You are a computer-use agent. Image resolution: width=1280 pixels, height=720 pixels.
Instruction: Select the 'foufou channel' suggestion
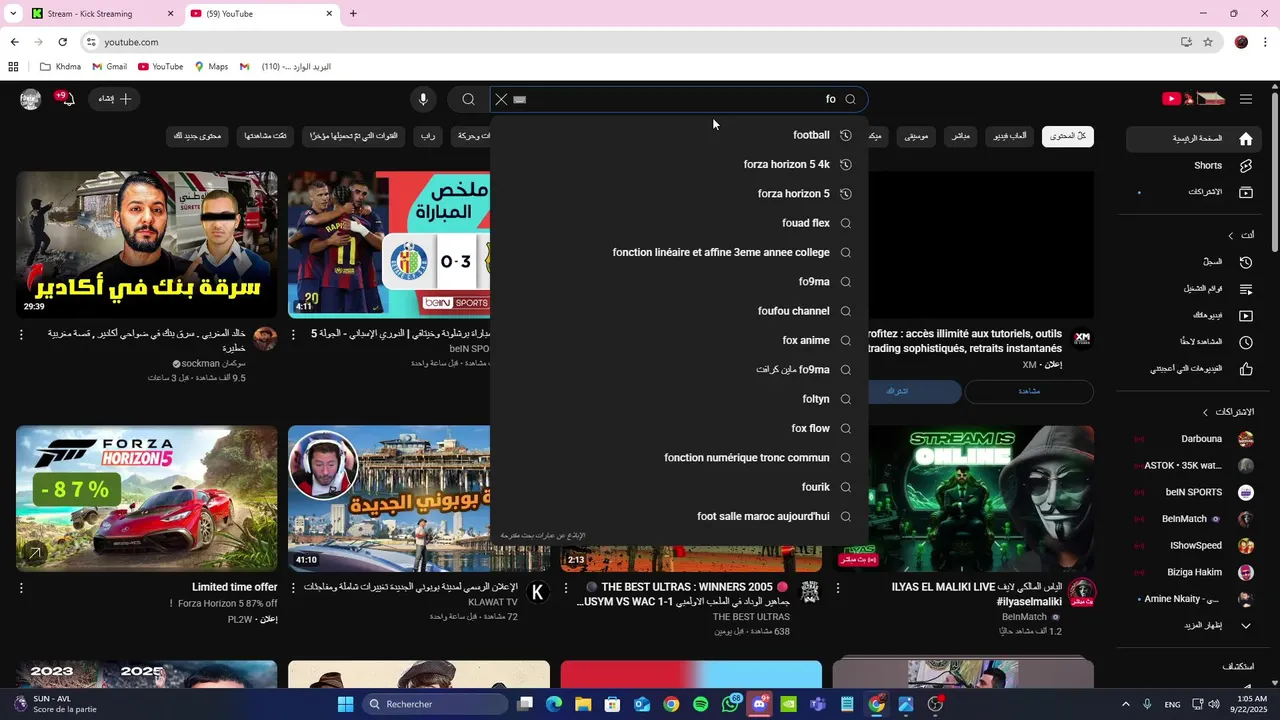(x=679, y=311)
